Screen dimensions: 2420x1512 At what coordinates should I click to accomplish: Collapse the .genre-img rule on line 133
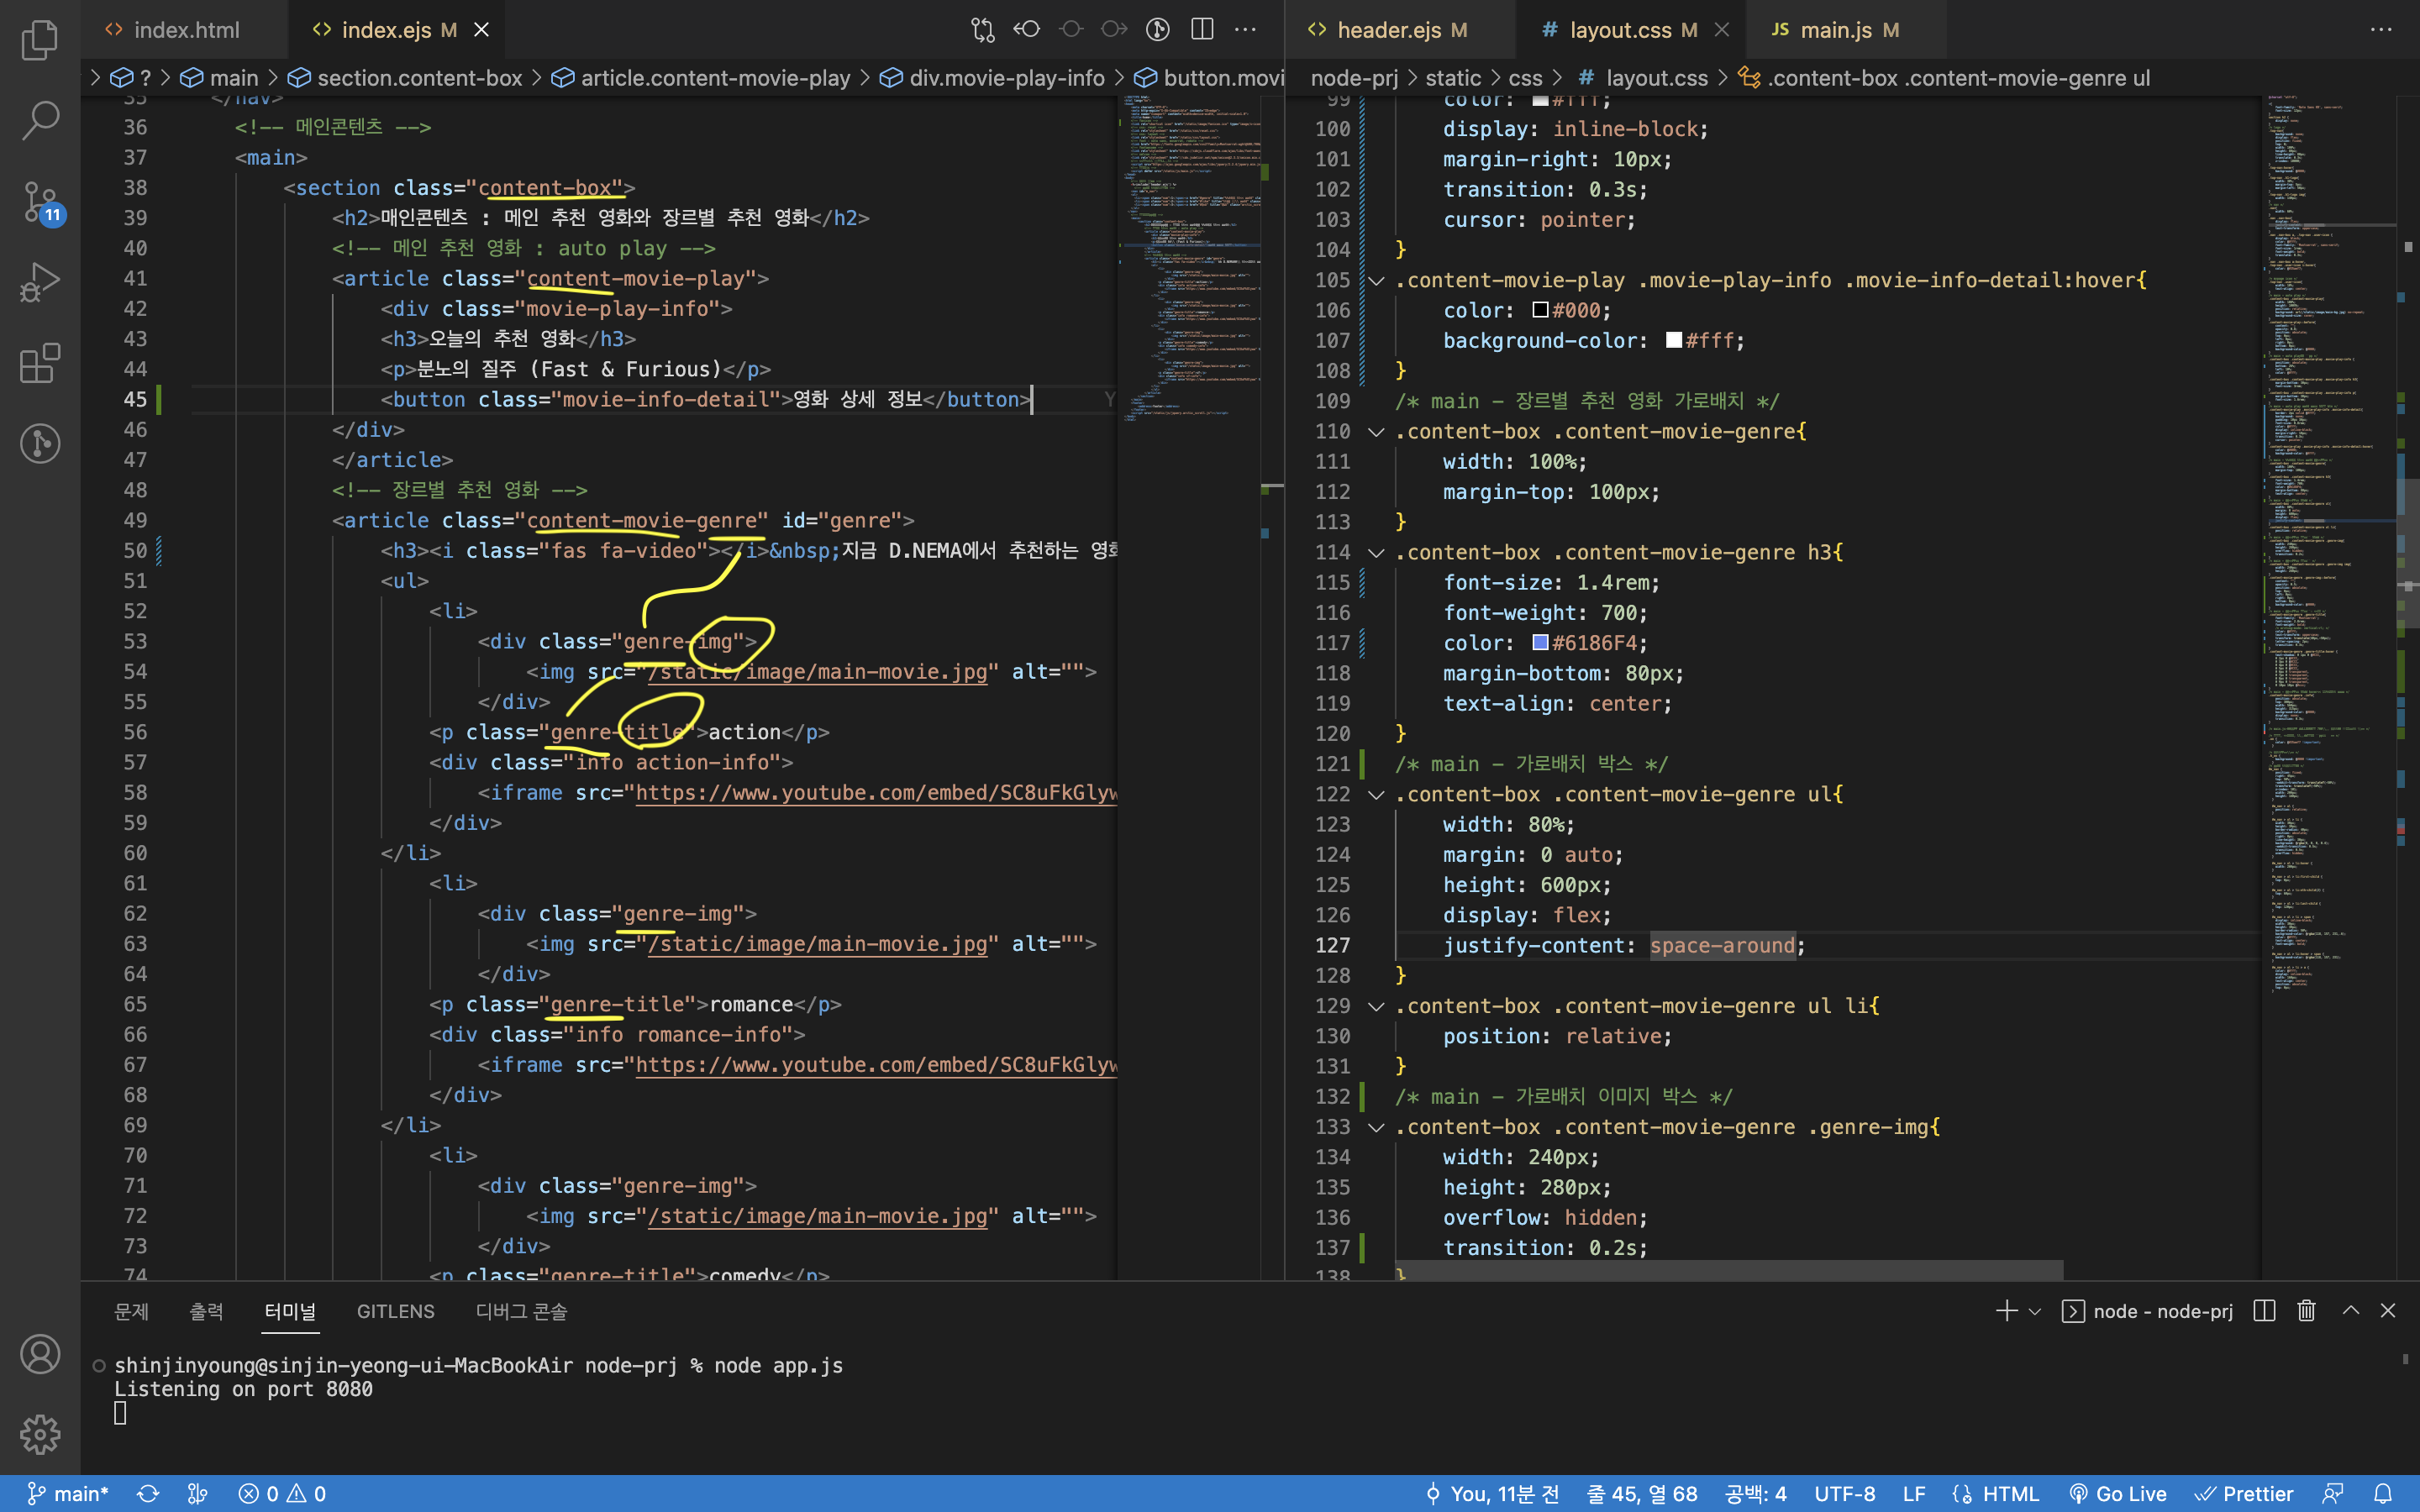(1376, 1127)
